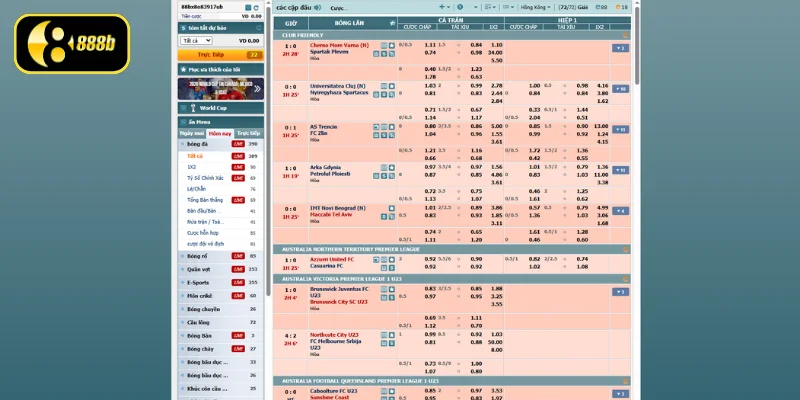This screenshot has width=800, height=400.
Task: Collapse the World Cup section
Action: [221, 108]
